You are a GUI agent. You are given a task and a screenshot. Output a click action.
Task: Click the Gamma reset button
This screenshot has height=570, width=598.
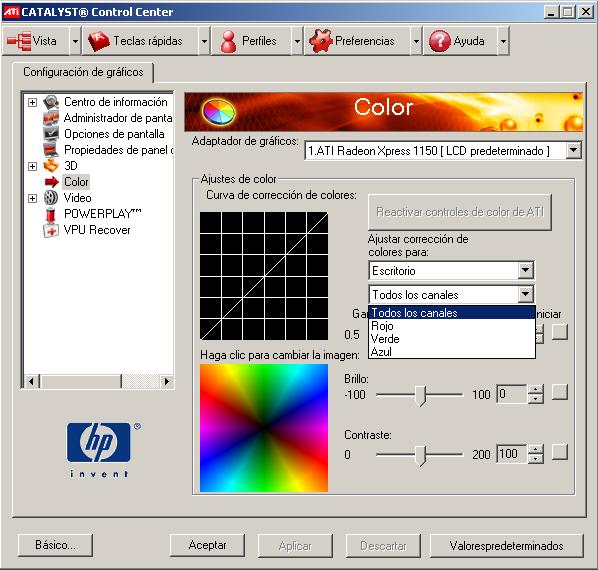pos(560,332)
